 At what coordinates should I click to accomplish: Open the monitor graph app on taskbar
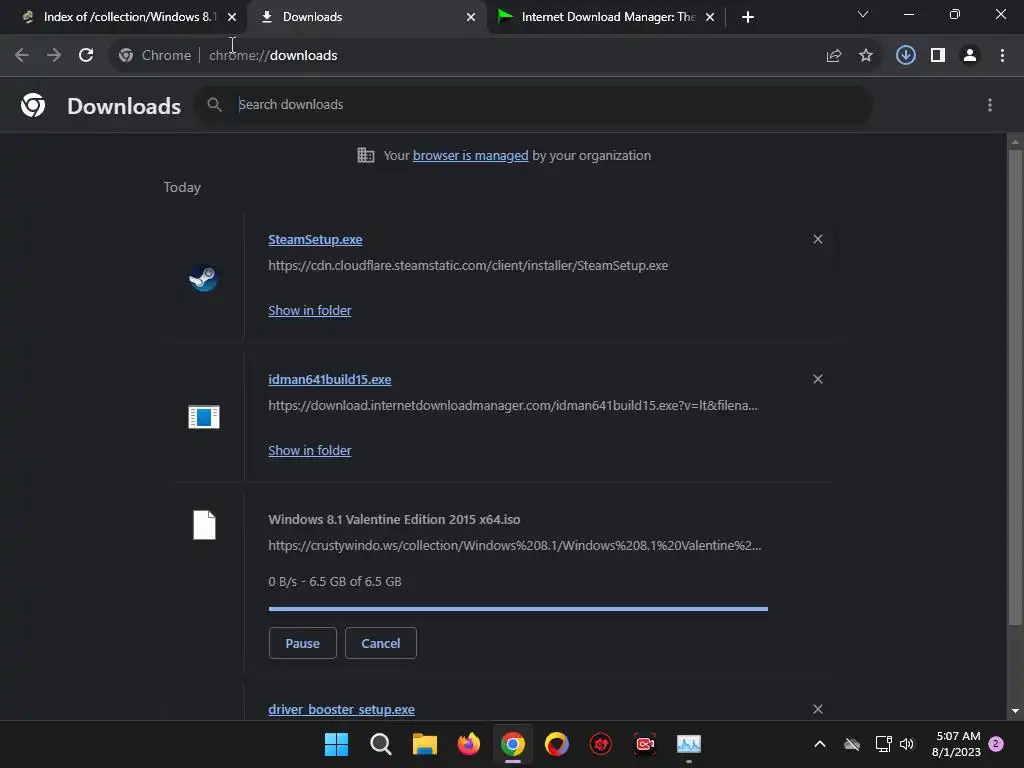(x=689, y=744)
